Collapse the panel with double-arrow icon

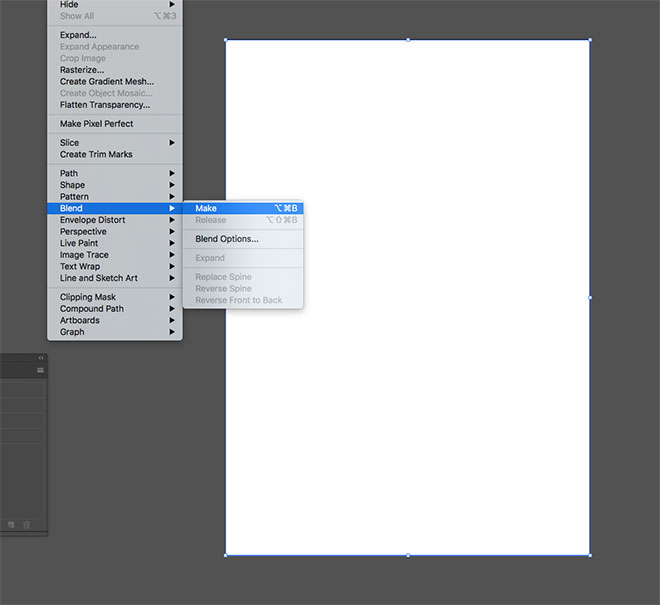41,358
